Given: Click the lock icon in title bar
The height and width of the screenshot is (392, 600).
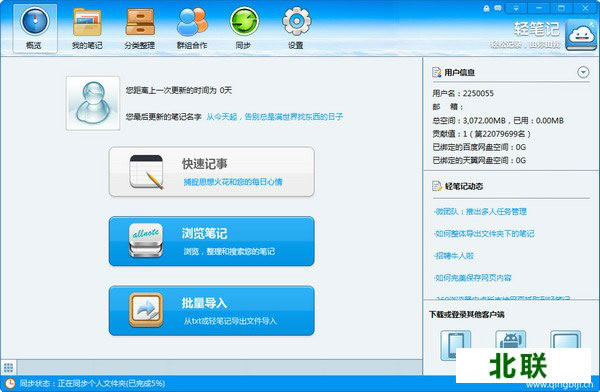Looking at the screenshot, I should pos(486,8).
